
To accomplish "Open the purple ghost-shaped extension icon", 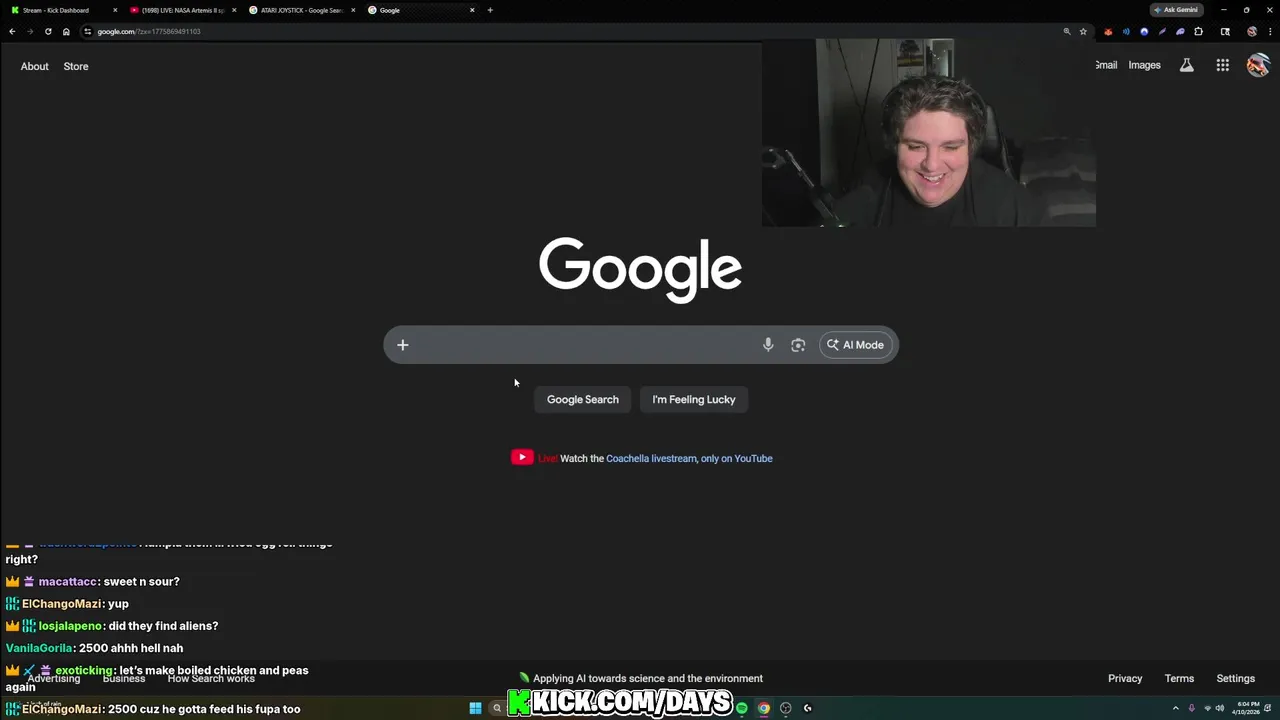I will (x=1180, y=31).
